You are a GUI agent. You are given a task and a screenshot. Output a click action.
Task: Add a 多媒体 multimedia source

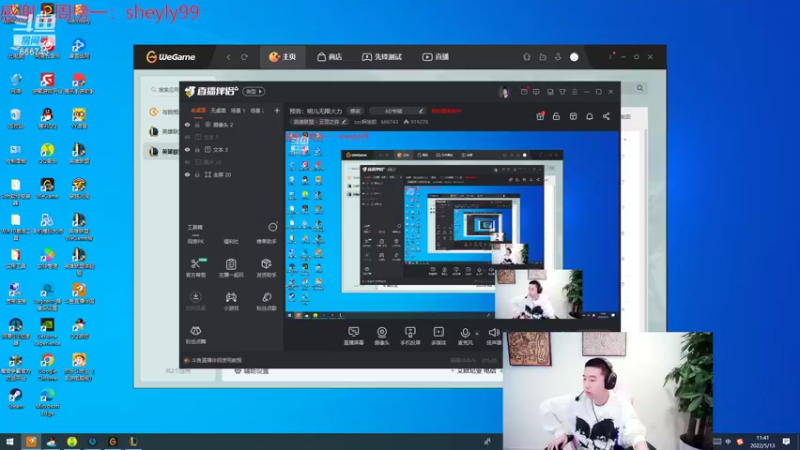point(438,336)
